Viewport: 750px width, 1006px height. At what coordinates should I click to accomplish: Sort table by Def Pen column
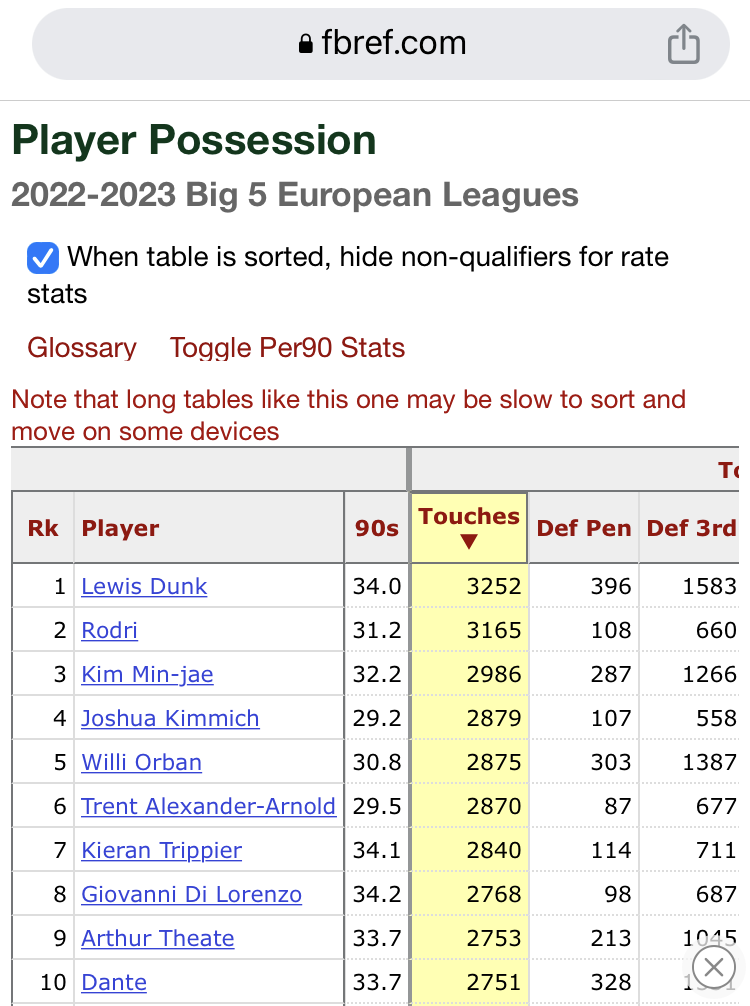583,528
